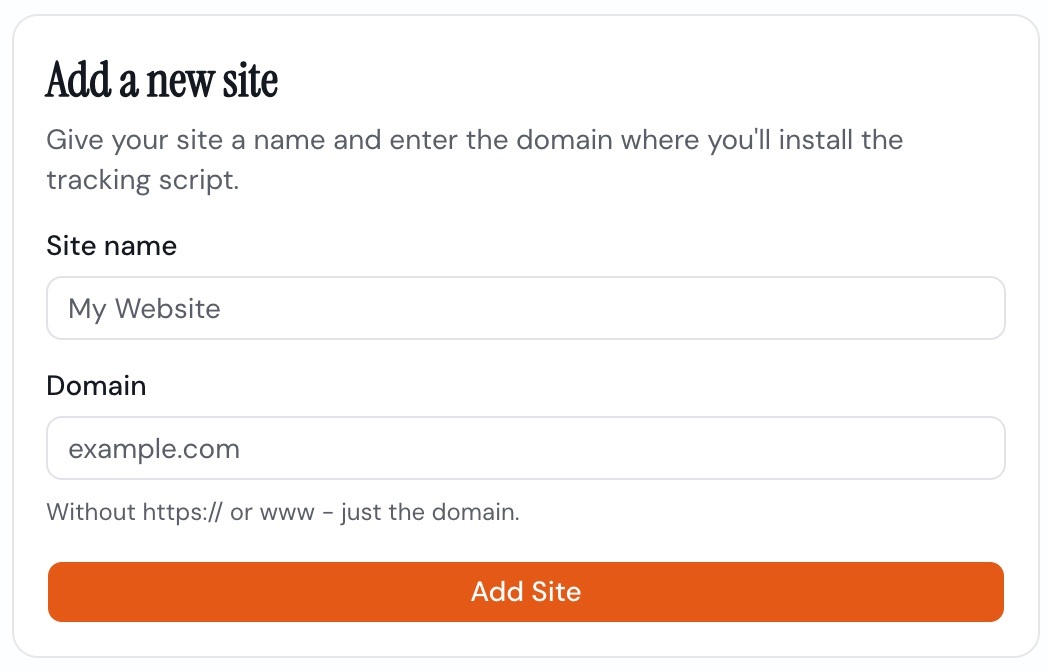Select the Domain label
The image size is (1050, 670).
click(x=96, y=386)
